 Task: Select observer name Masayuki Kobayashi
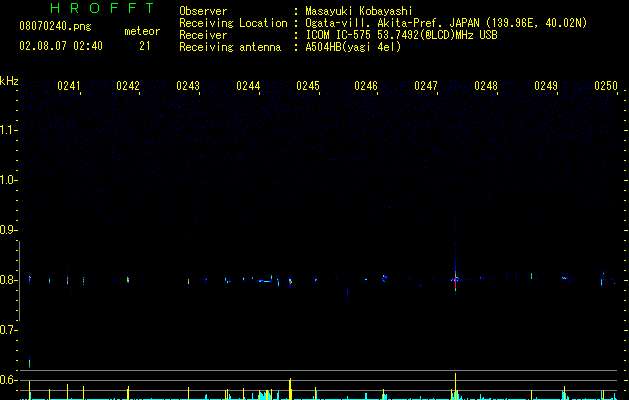point(359,11)
